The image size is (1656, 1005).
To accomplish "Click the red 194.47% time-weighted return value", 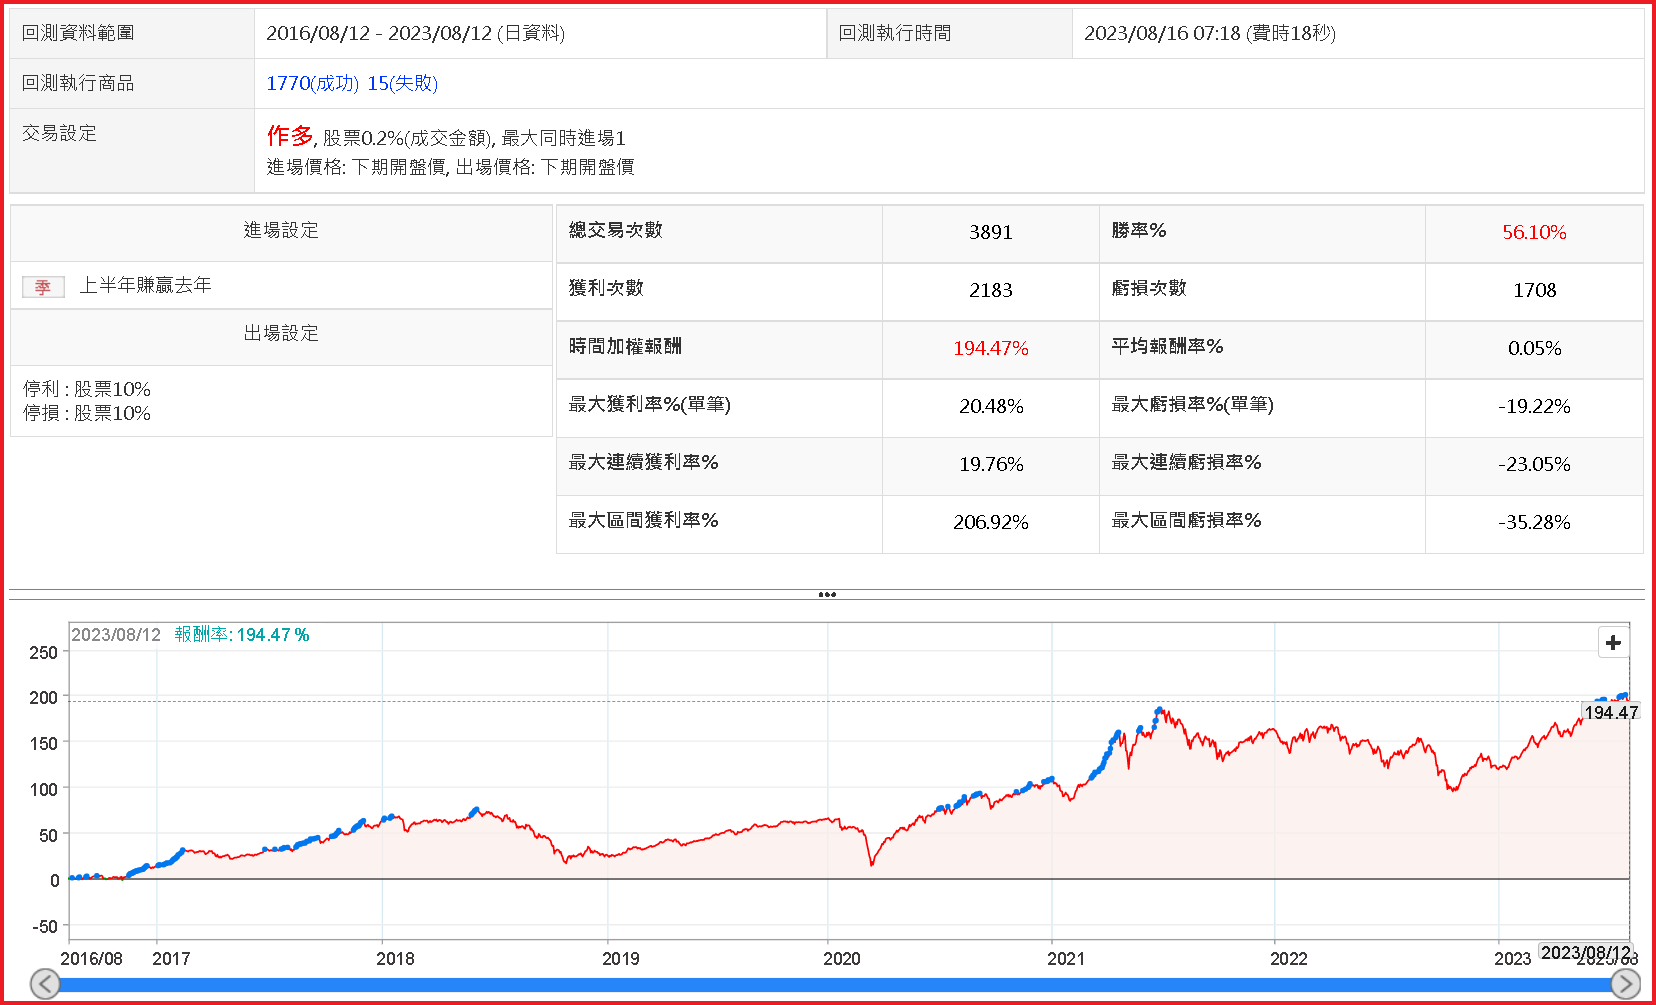I will pos(990,349).
